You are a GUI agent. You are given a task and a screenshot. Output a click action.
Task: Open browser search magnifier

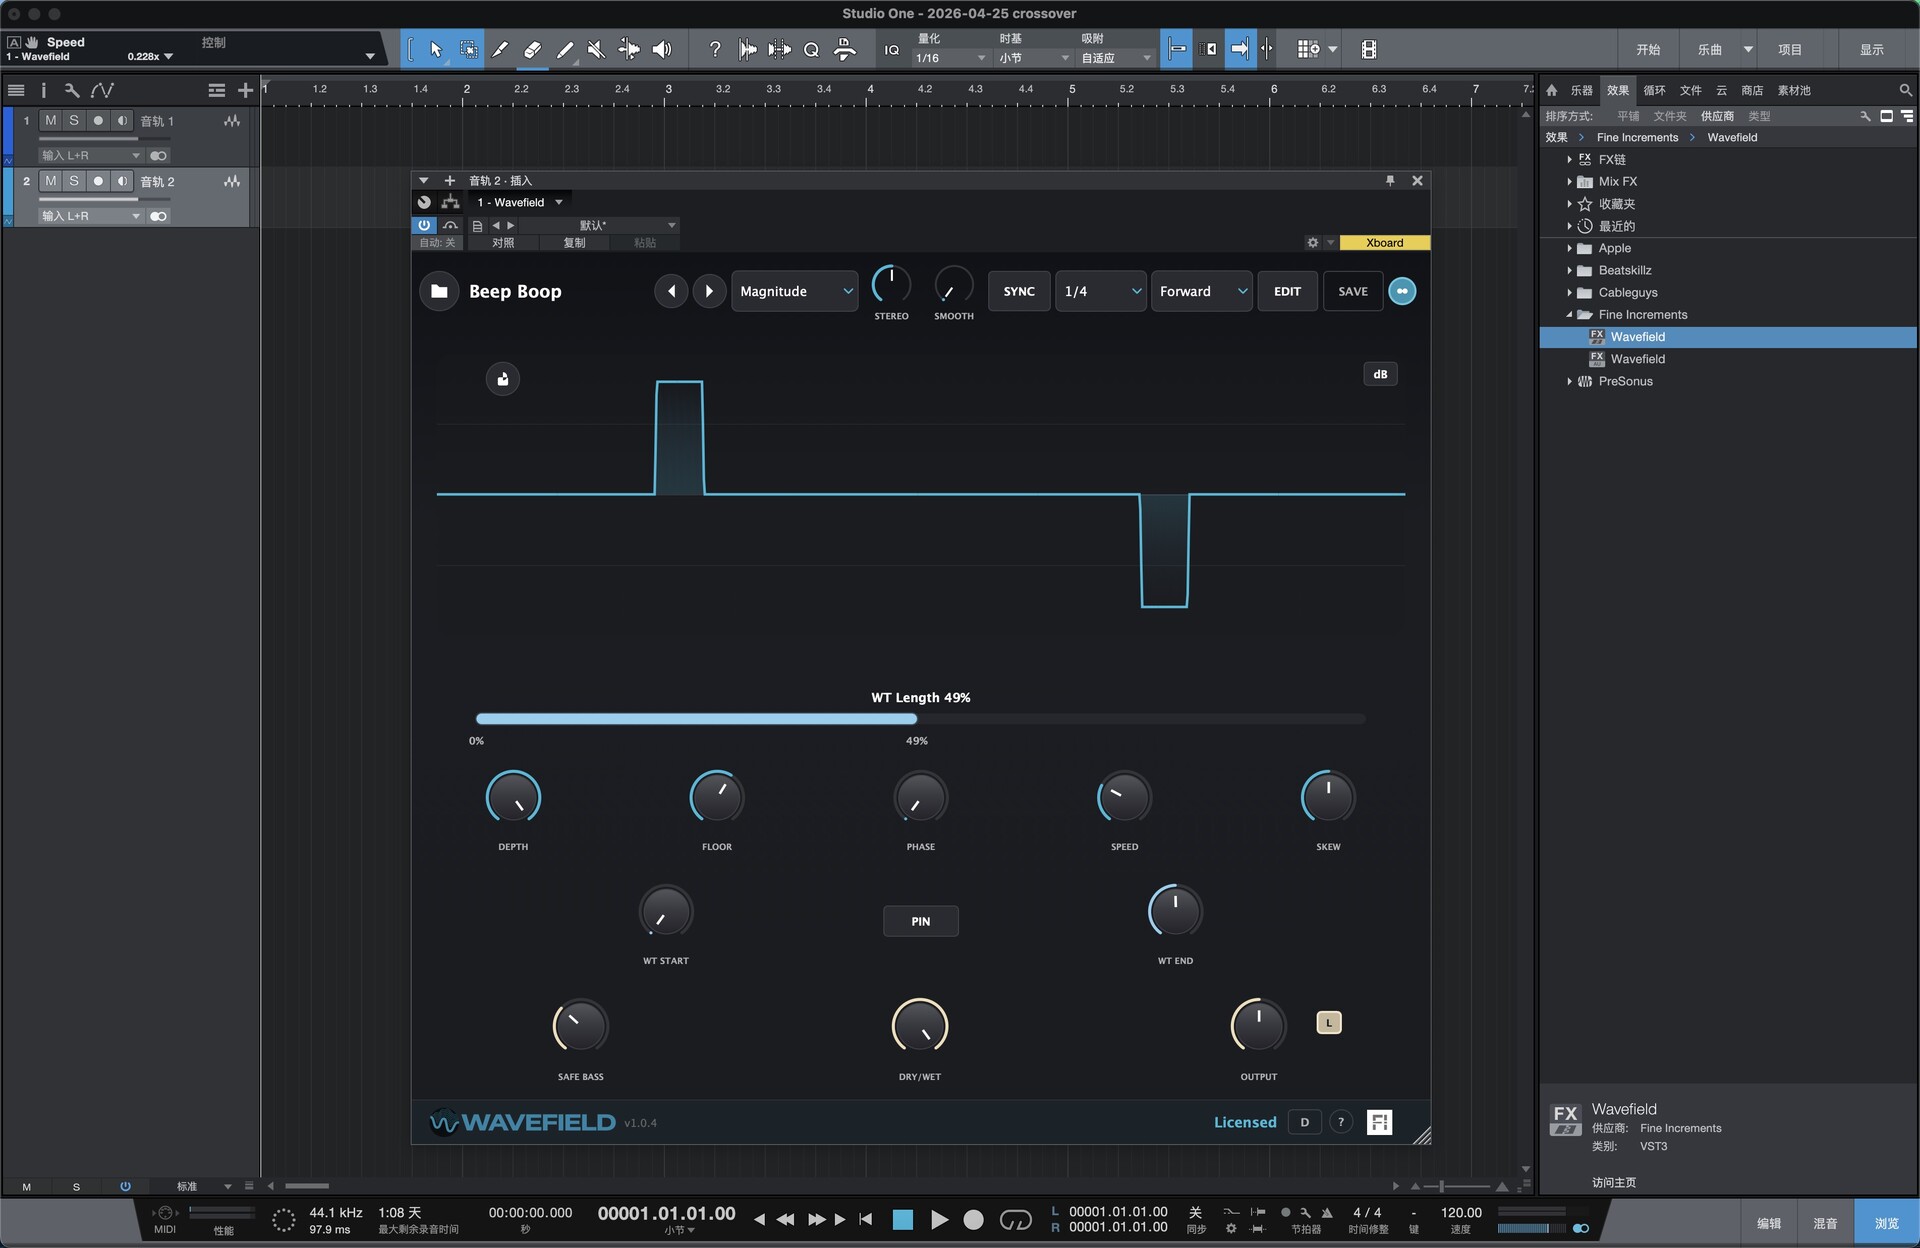coord(1905,90)
